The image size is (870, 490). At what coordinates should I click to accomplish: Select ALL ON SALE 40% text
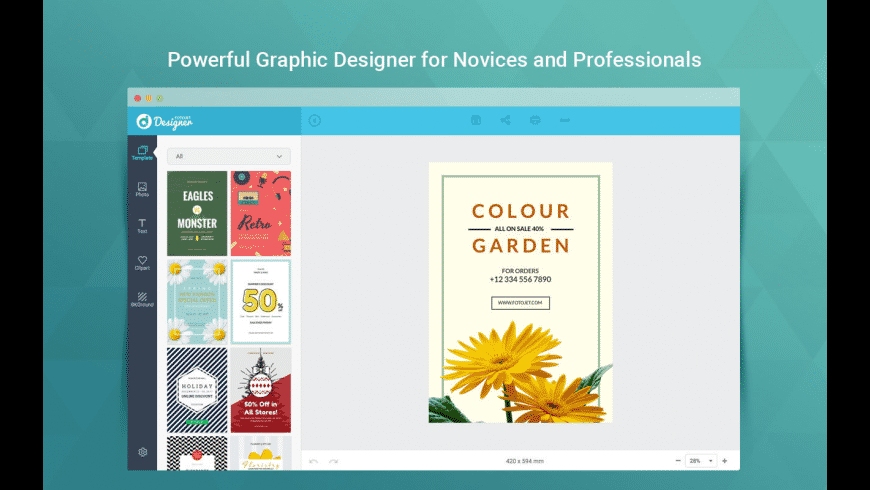[x=519, y=229]
